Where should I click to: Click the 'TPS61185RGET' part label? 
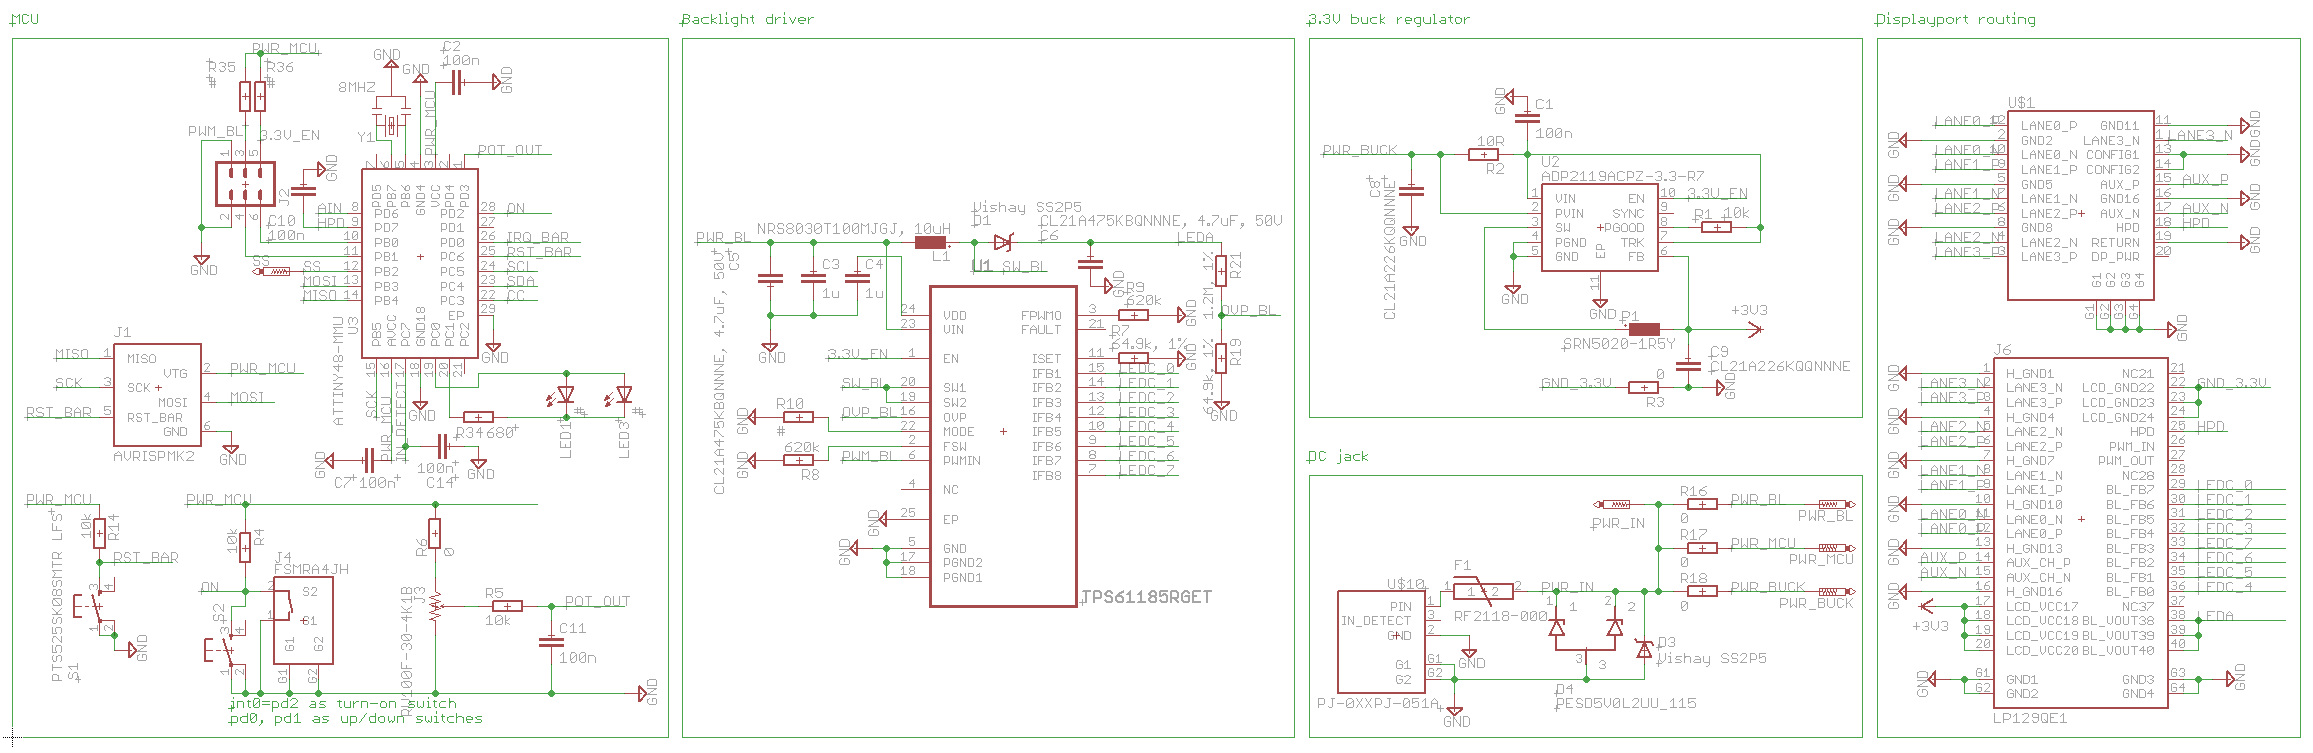(x=1147, y=597)
